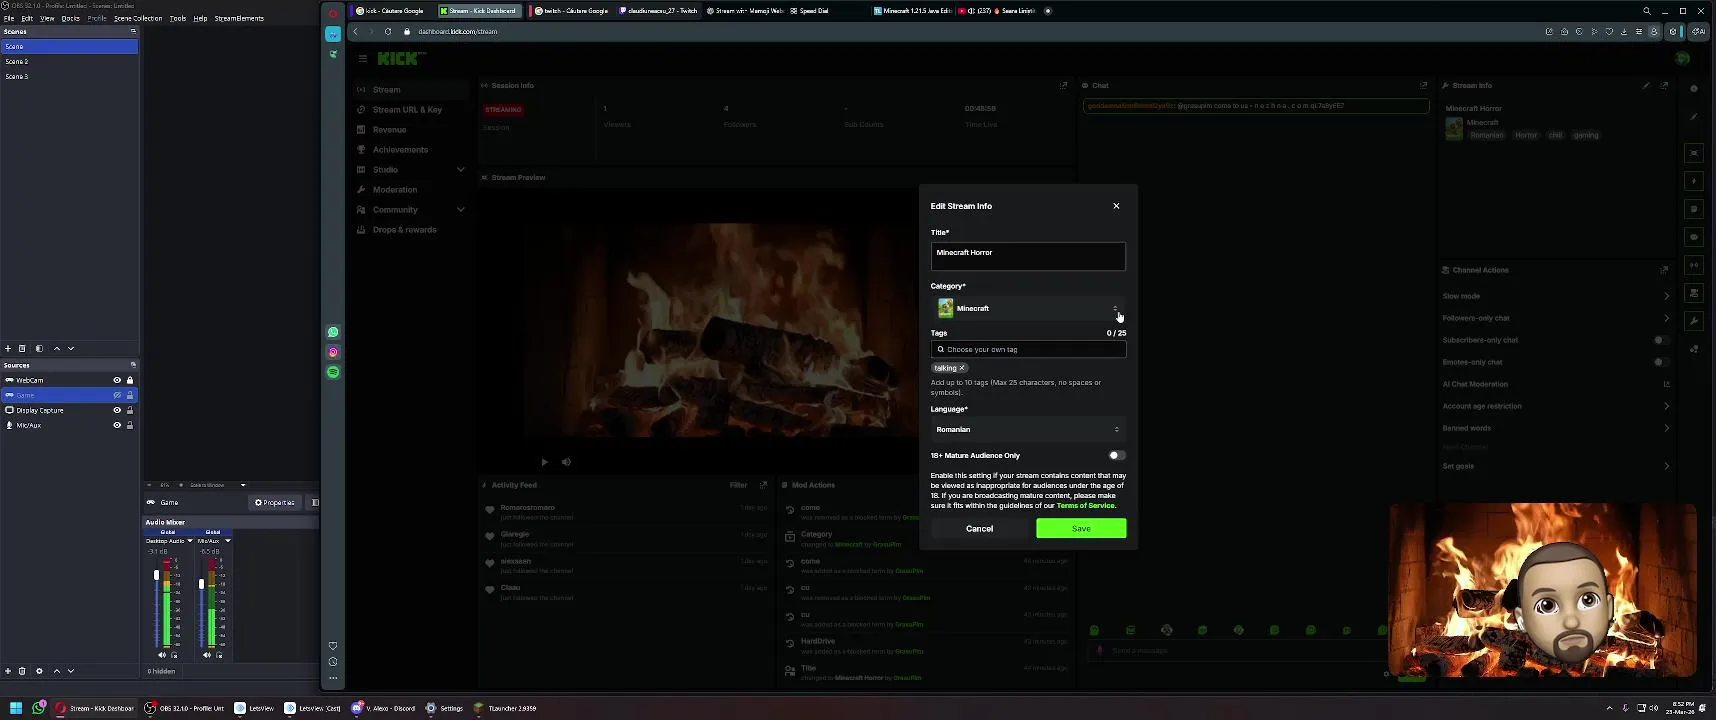Cancel the Edit Stream Info dialog
This screenshot has height=720, width=1716.
979,528
